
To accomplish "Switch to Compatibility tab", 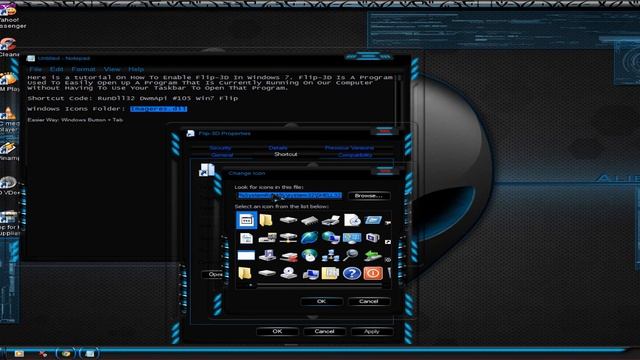I will [355, 155].
